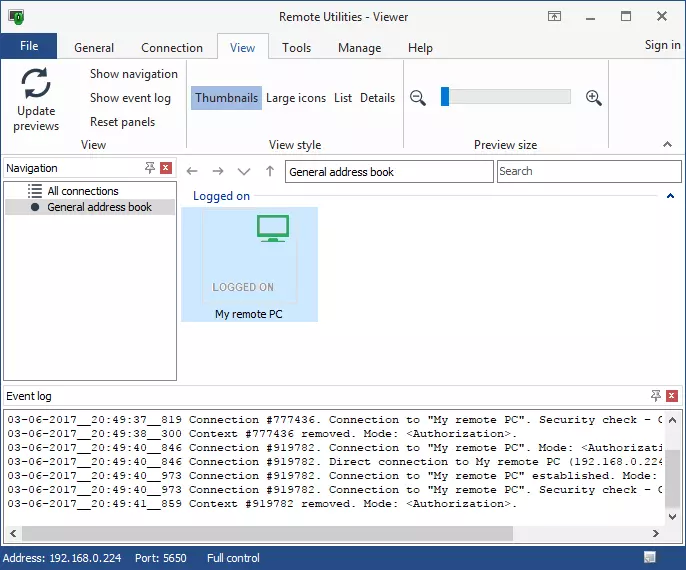Collapse the ribbon with the chevron
686x570 pixels.
(x=668, y=145)
